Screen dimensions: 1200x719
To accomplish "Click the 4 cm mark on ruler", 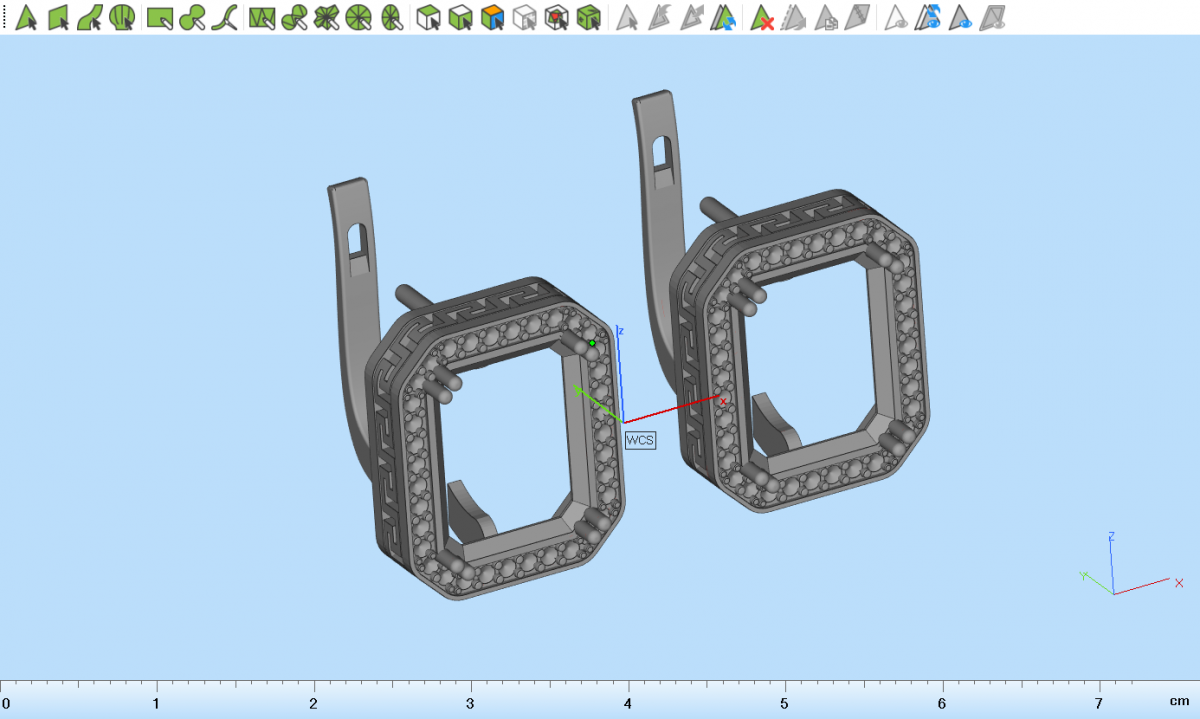I will click(x=628, y=690).
